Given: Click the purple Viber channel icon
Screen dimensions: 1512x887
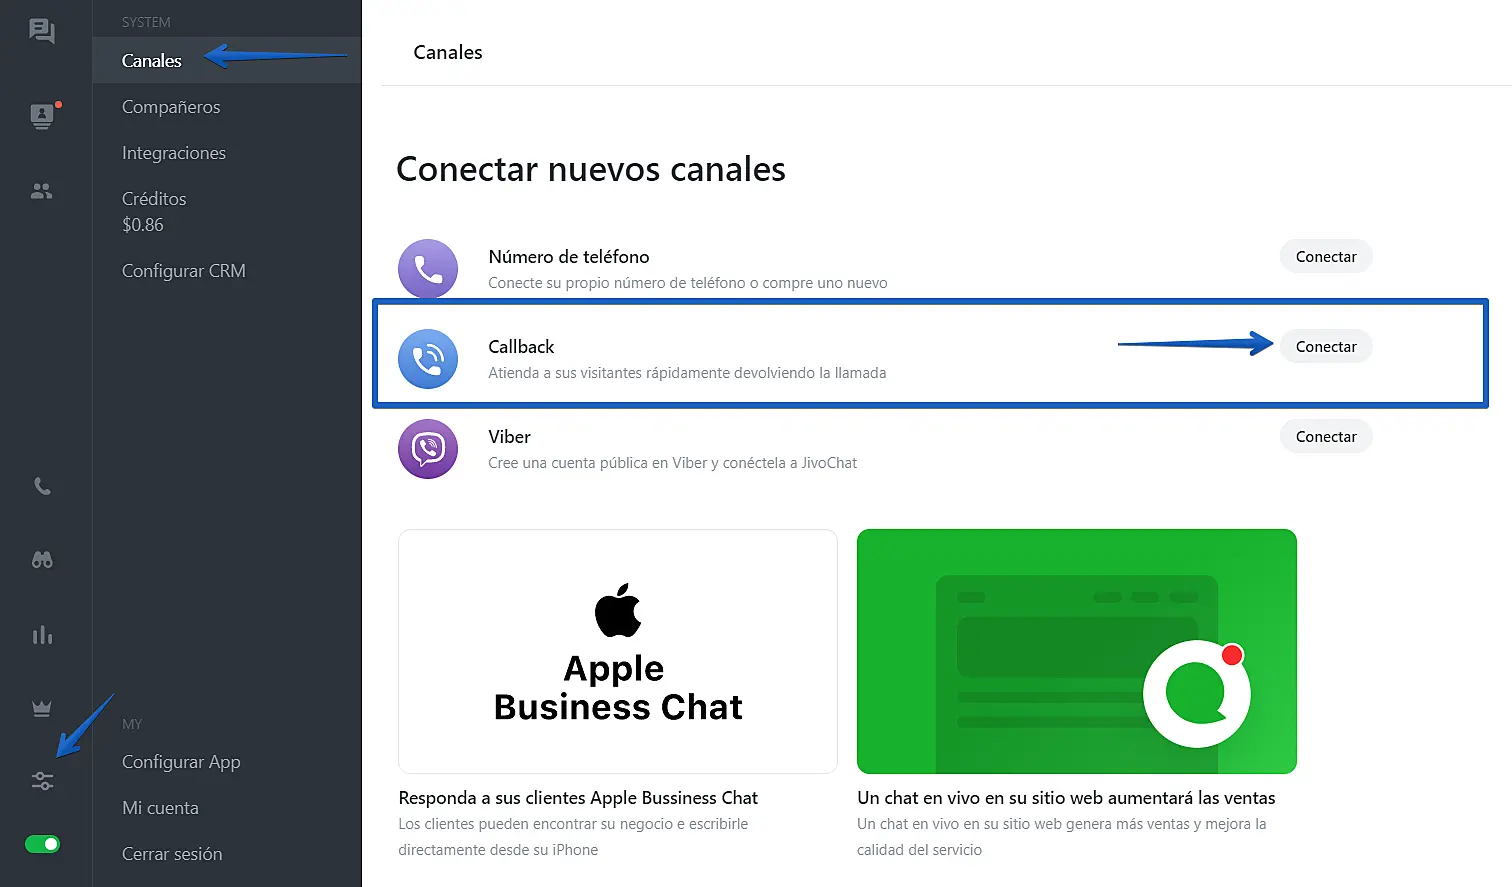Looking at the screenshot, I should click(428, 449).
